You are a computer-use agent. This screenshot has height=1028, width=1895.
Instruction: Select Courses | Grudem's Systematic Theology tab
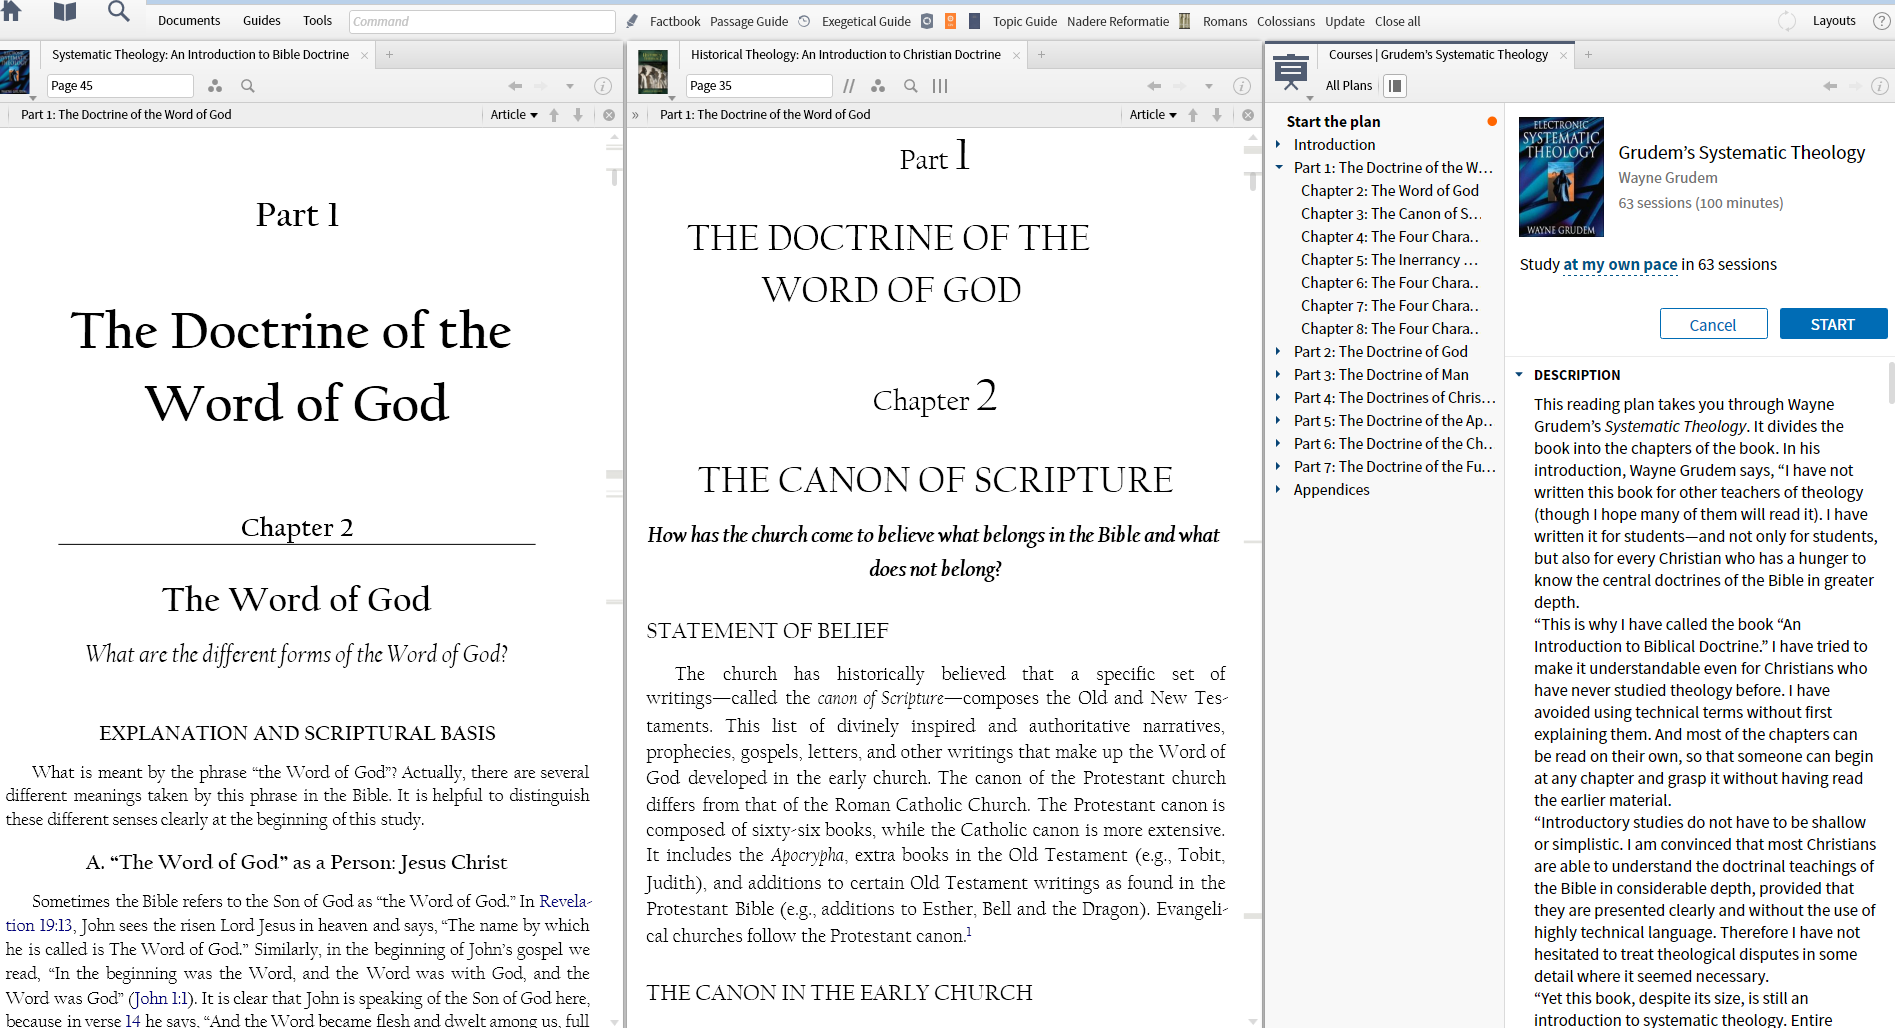pos(1438,55)
